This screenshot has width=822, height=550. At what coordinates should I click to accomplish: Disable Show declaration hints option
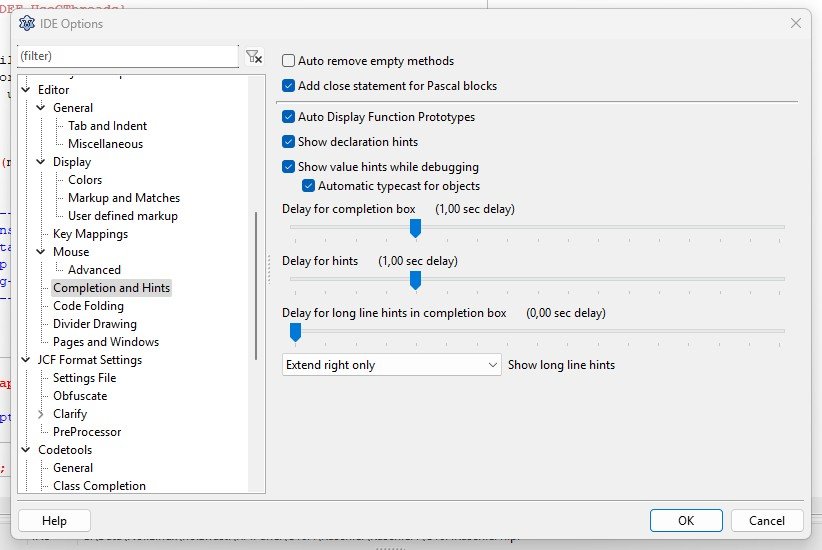(289, 142)
